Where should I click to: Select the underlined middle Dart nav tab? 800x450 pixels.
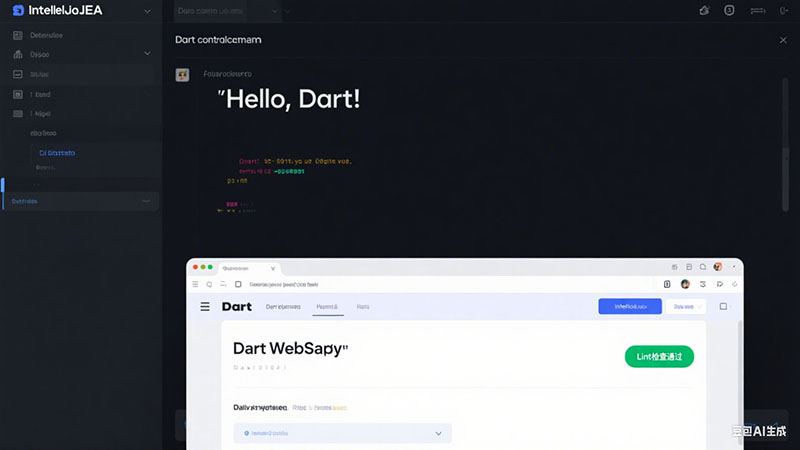pos(328,307)
